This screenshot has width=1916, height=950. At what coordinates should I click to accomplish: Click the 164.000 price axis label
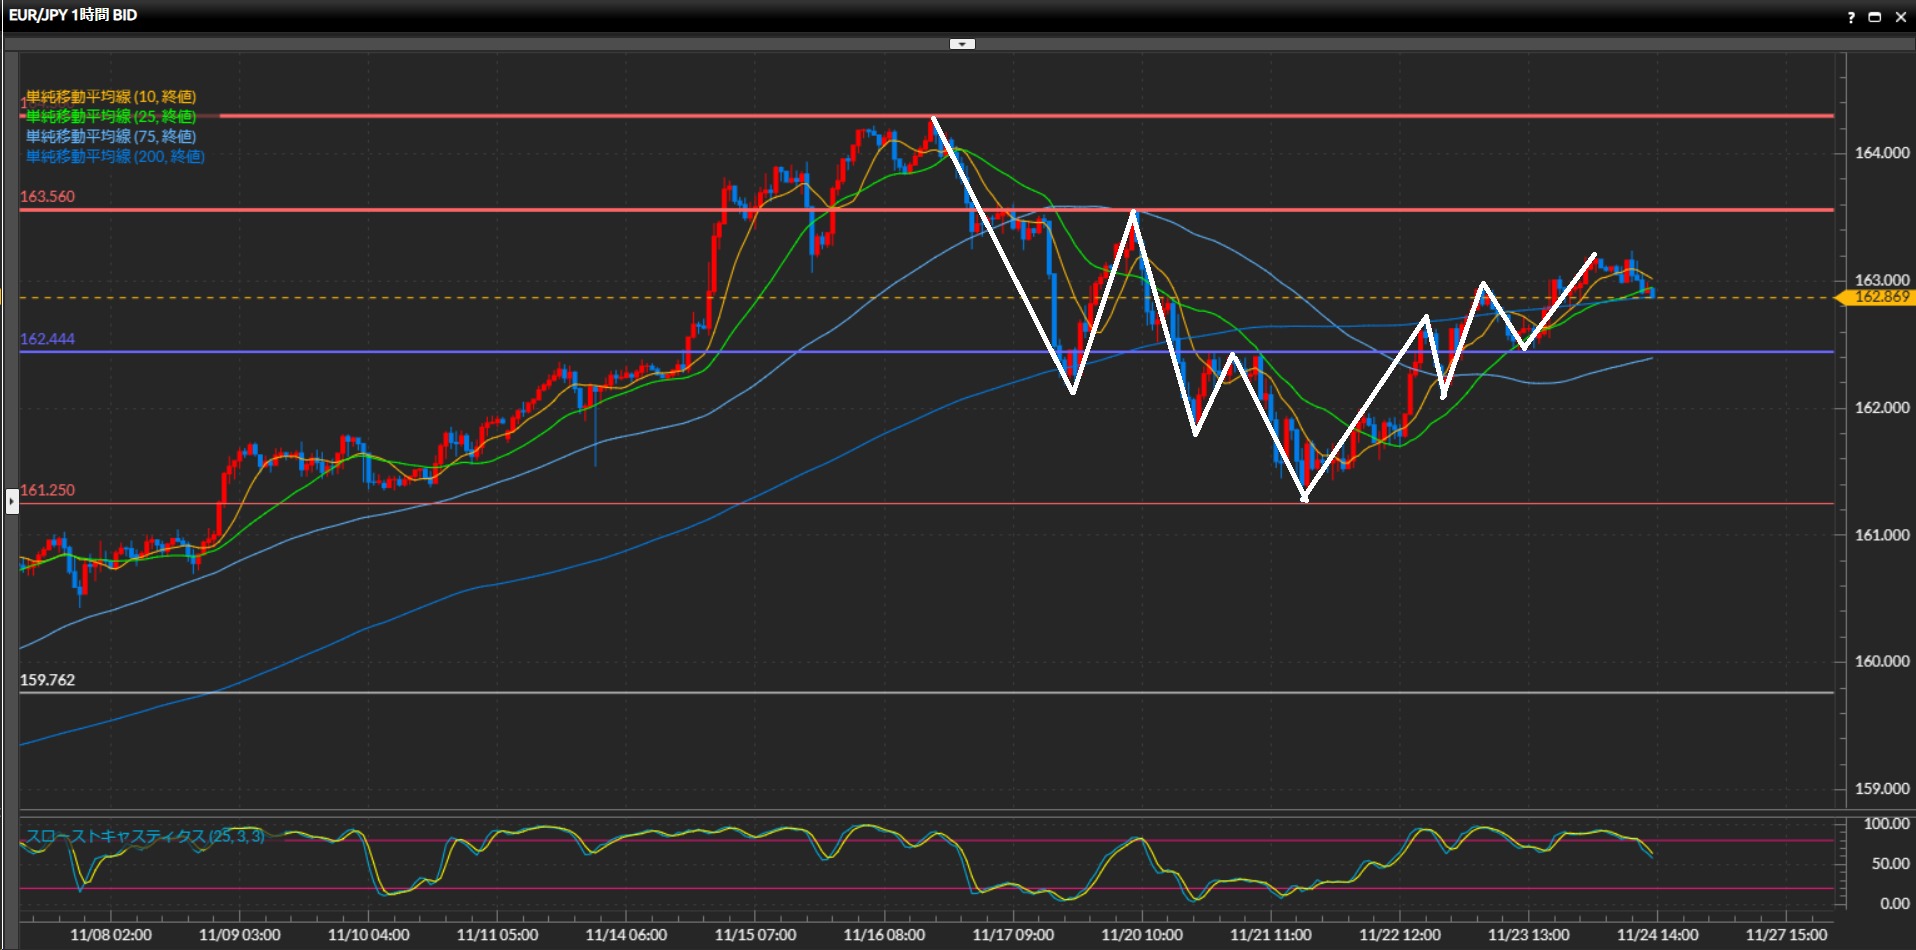(1881, 153)
